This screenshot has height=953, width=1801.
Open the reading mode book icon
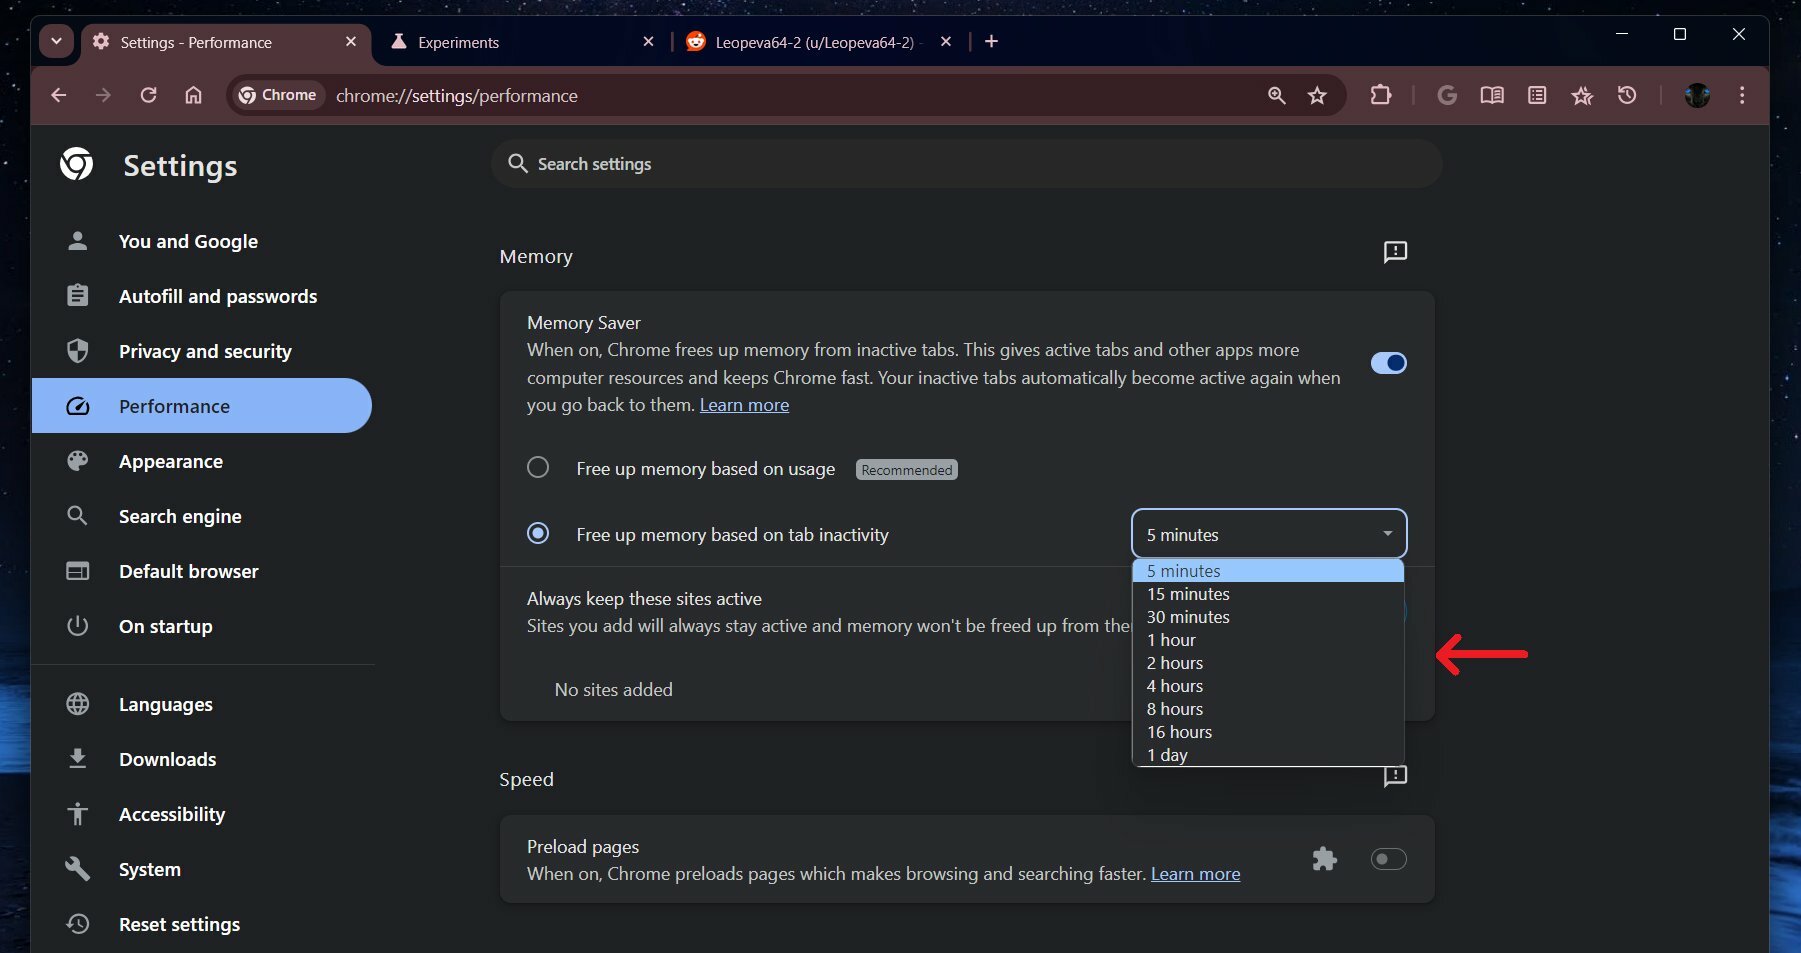[x=1492, y=95]
